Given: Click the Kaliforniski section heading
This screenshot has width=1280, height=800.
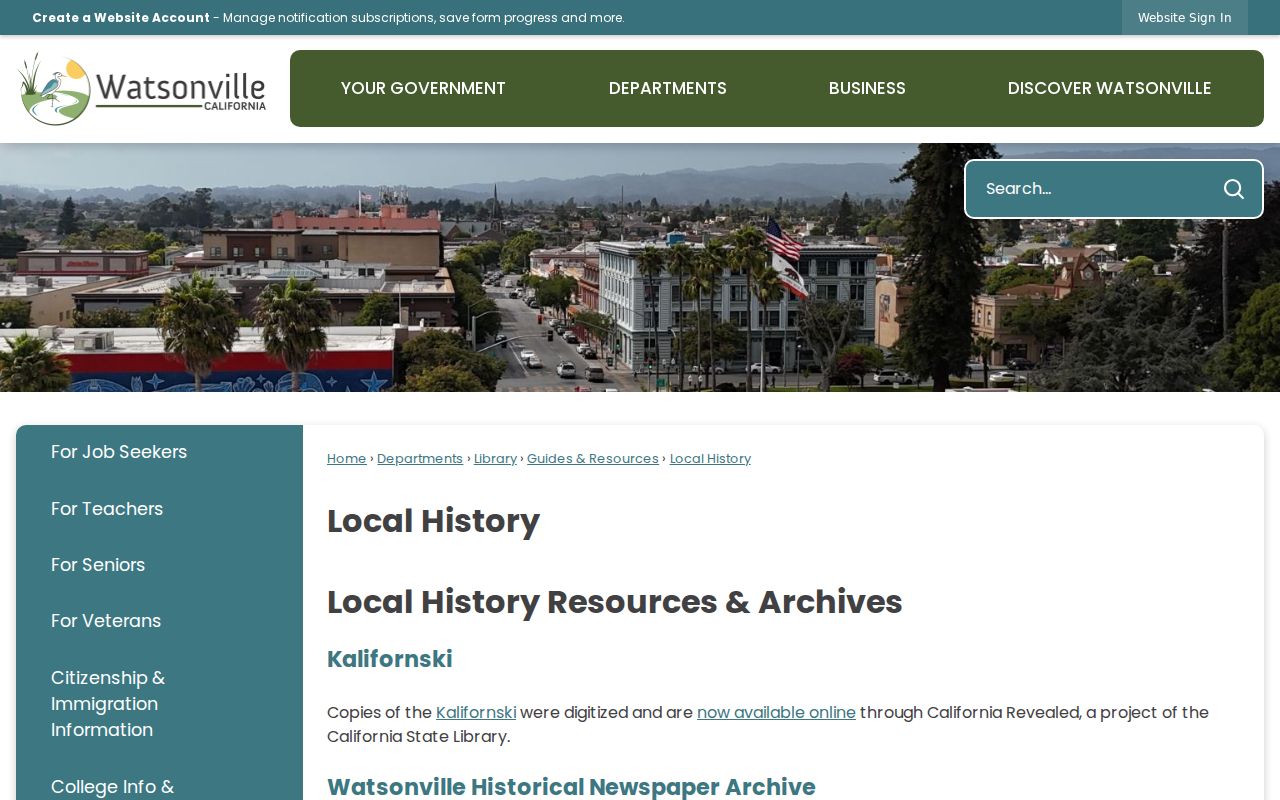Looking at the screenshot, I should (390, 659).
